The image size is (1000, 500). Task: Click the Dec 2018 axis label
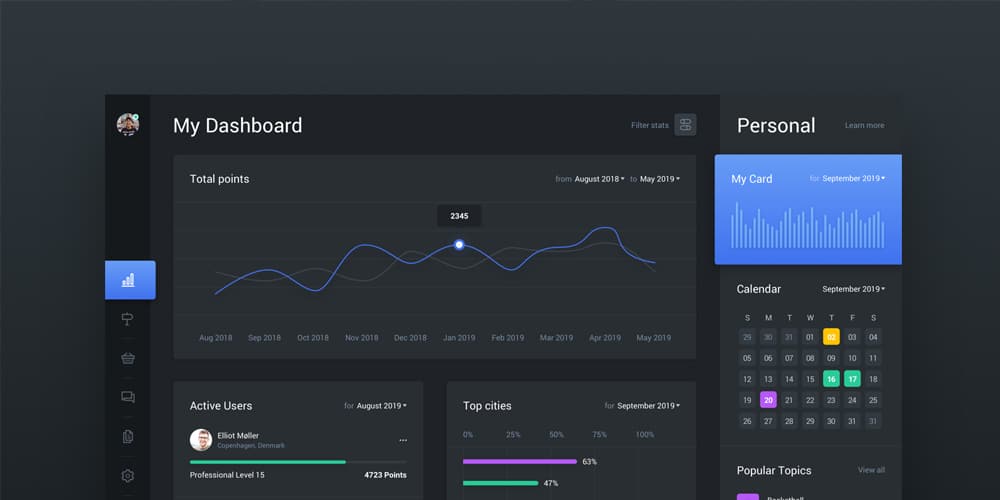point(410,338)
